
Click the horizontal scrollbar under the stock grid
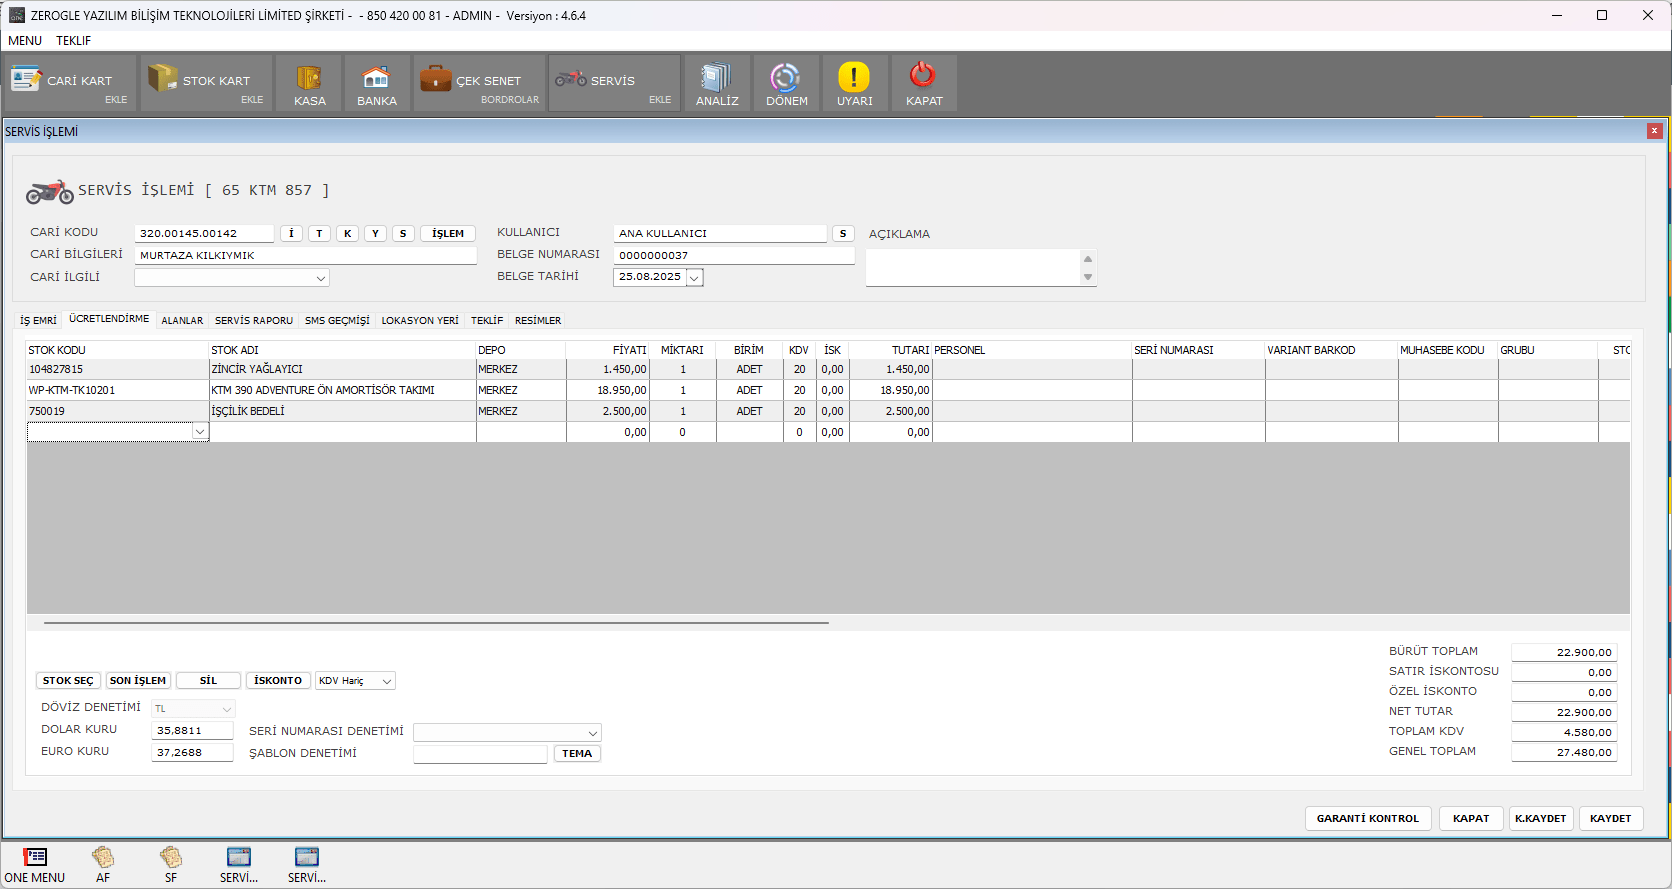tap(436, 623)
